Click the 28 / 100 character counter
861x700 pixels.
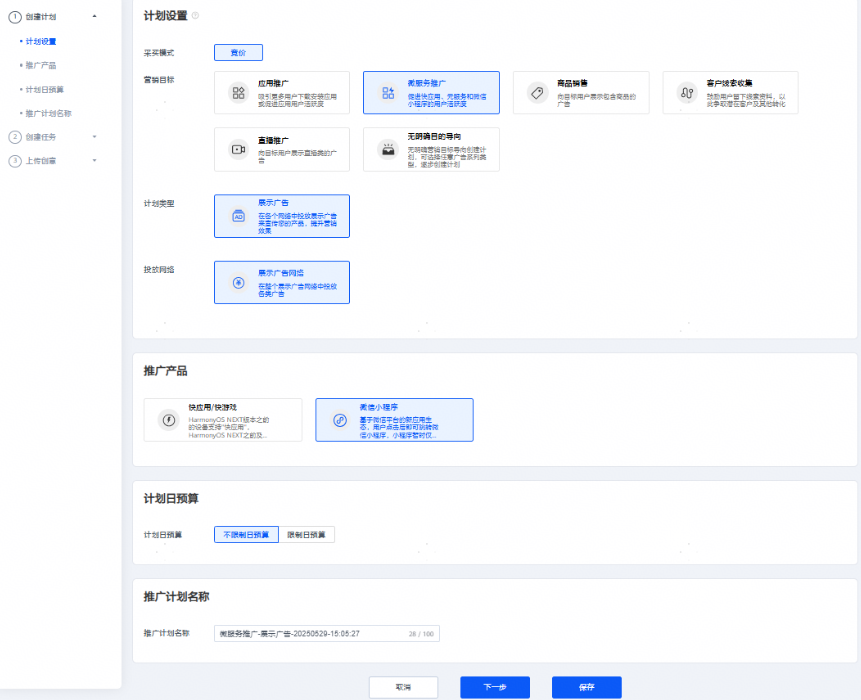coord(421,634)
